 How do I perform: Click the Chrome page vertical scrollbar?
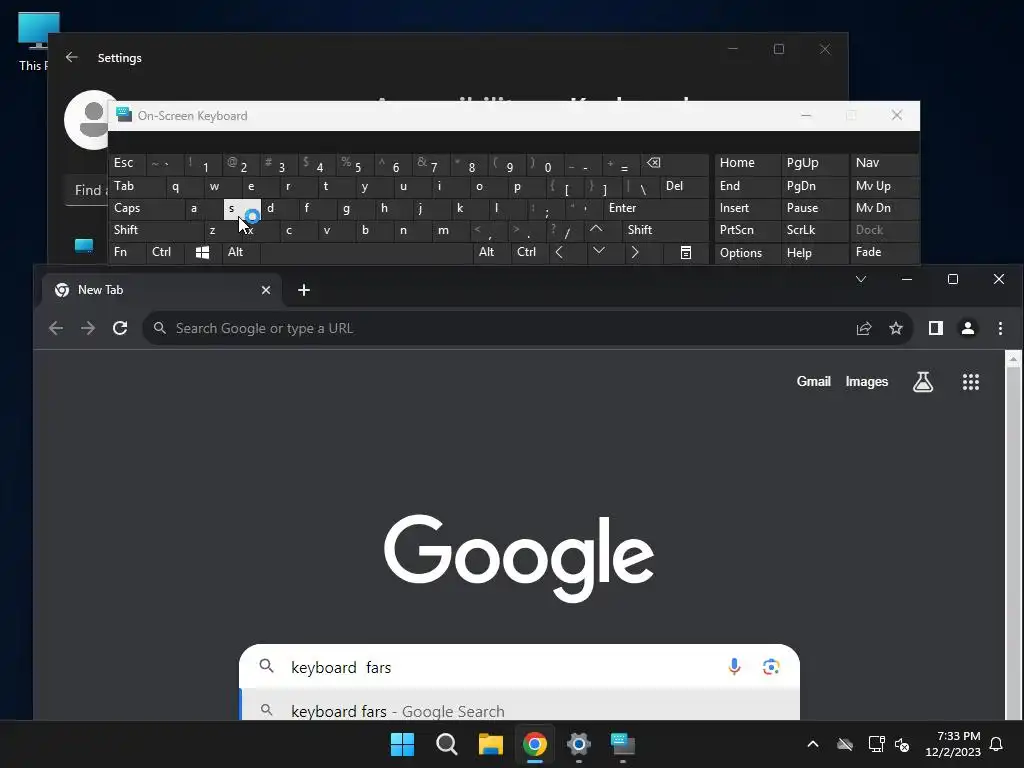[x=1013, y=536]
